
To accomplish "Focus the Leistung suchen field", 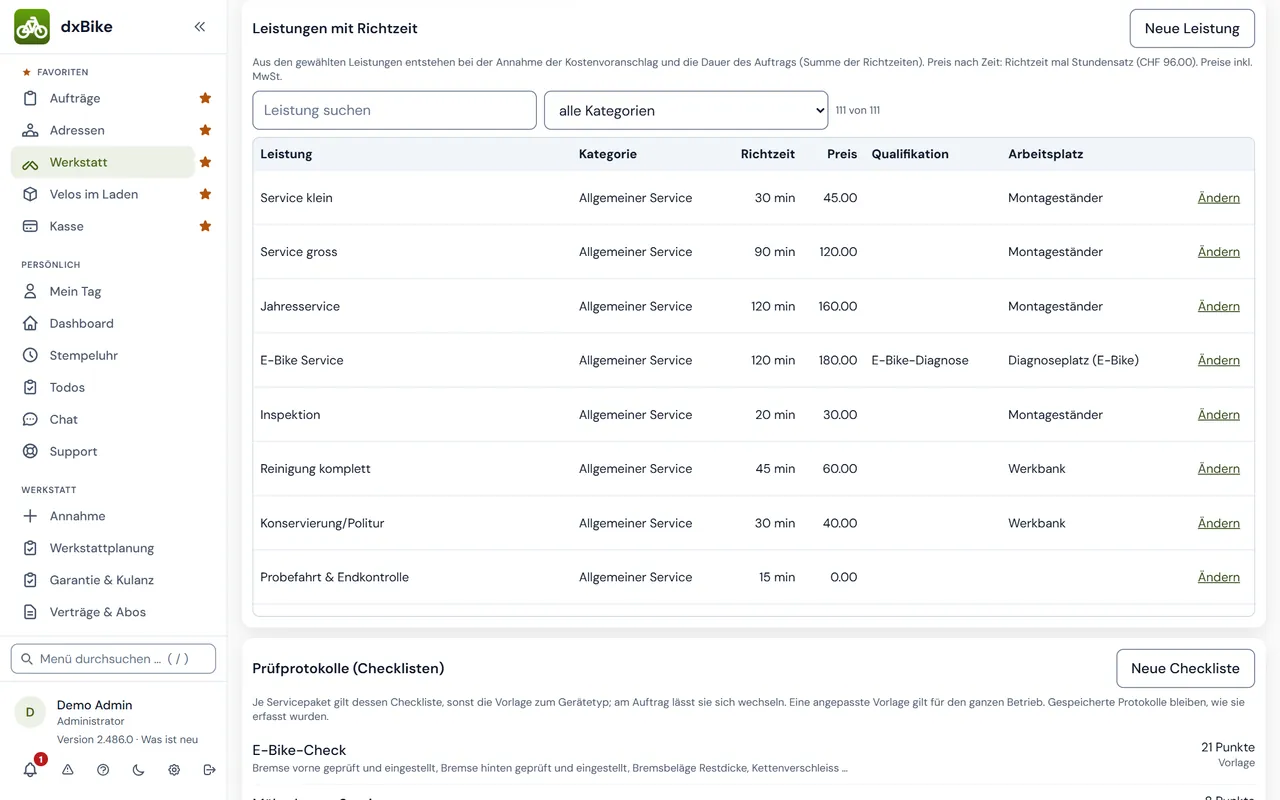I will point(394,110).
